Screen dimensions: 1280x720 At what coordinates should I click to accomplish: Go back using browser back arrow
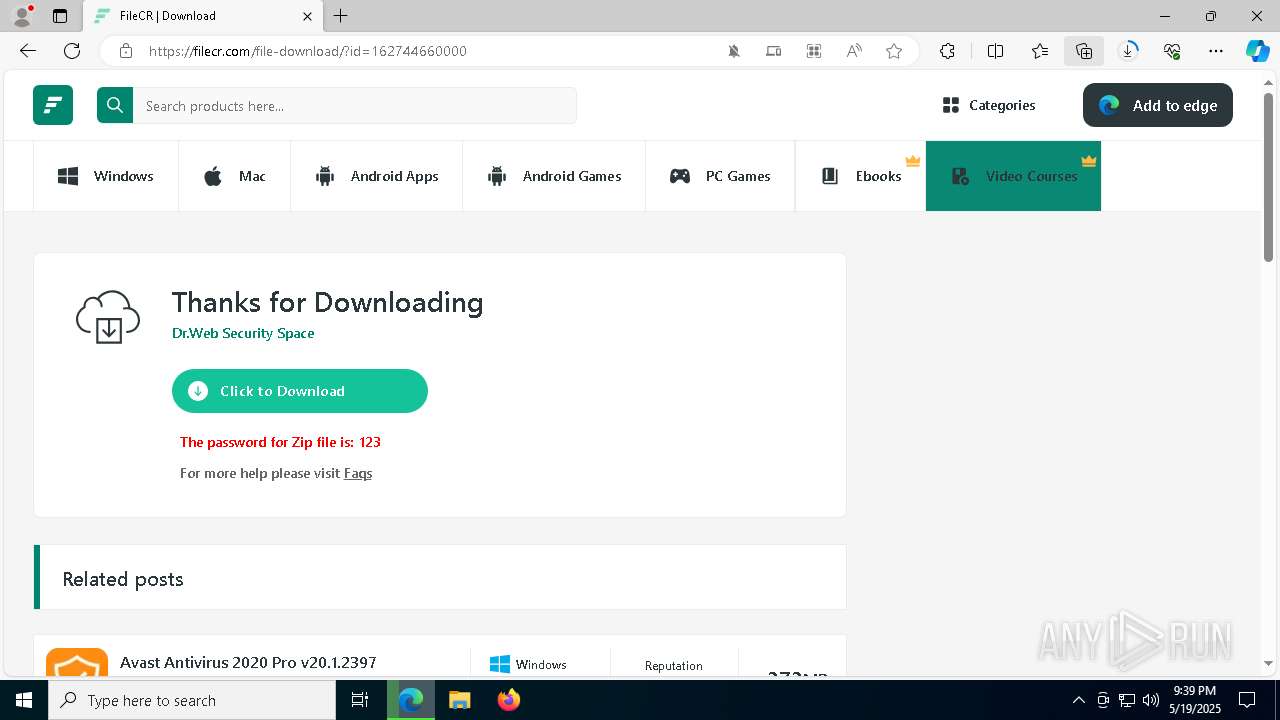(28, 51)
